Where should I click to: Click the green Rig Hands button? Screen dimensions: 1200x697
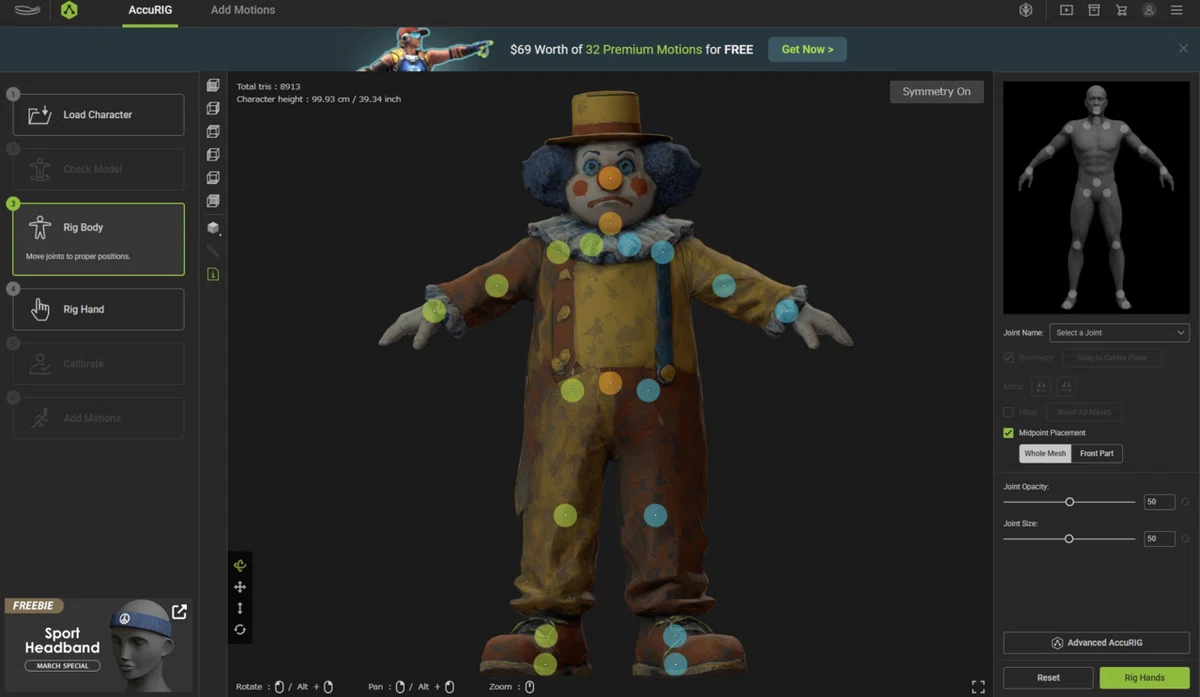(1144, 677)
